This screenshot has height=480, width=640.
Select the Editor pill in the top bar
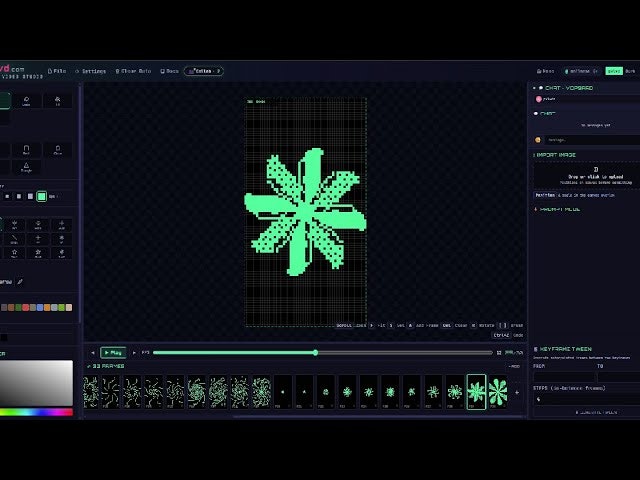(204, 71)
